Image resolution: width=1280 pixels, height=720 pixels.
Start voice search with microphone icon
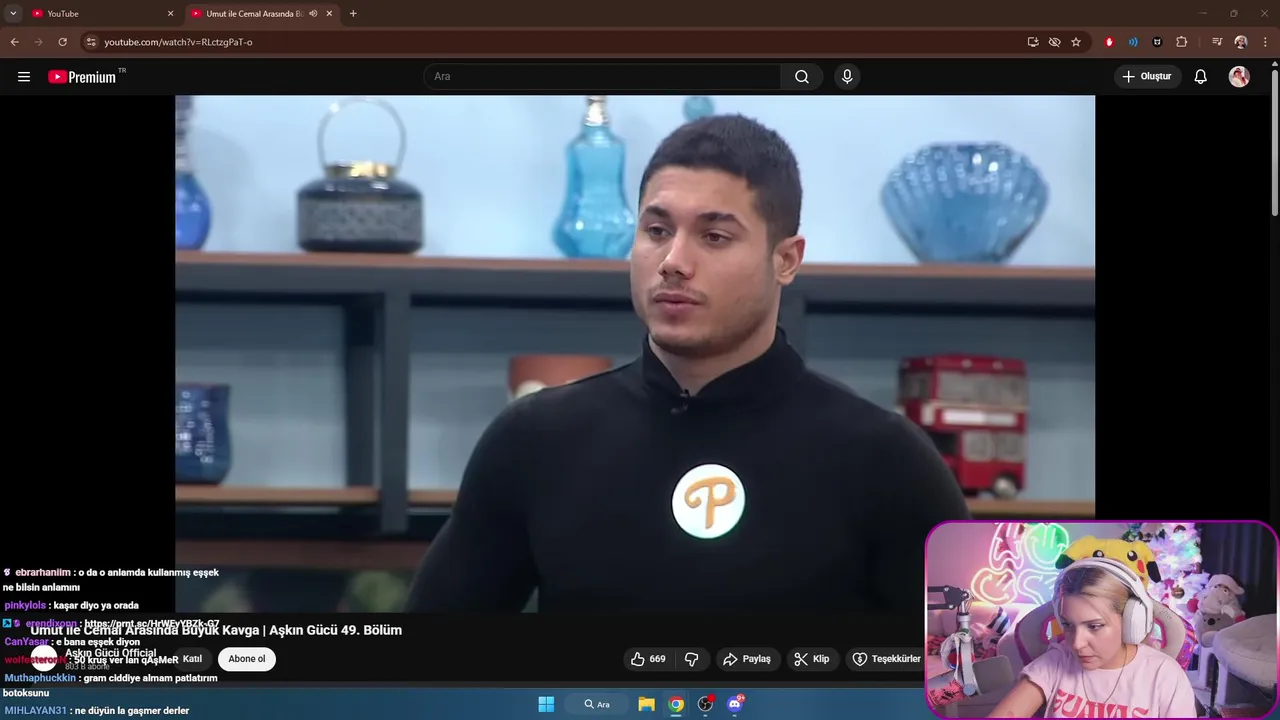[847, 77]
